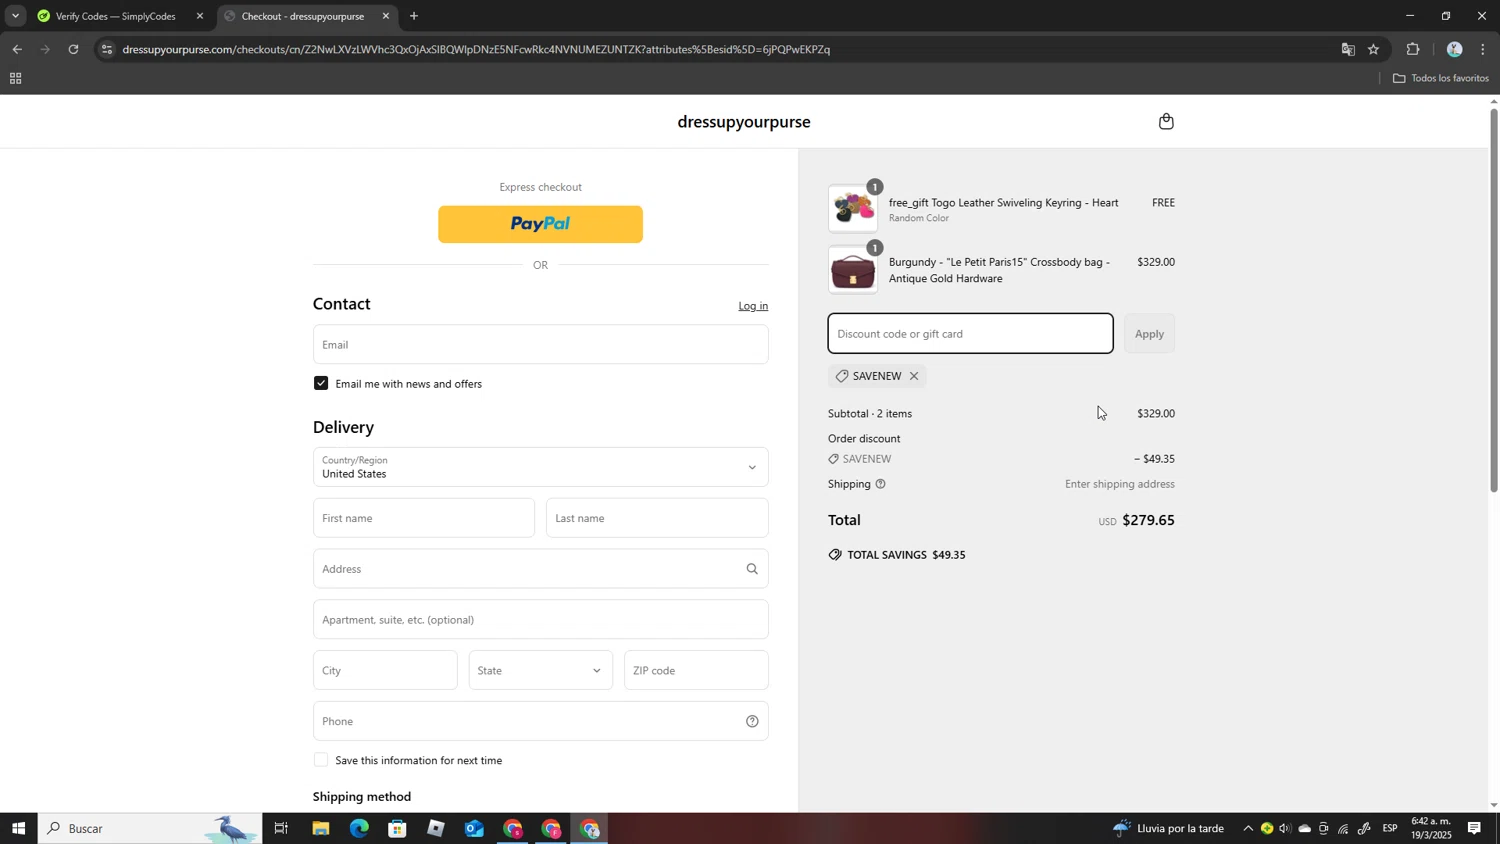
Task: Apply the discount code
Action: 1149,334
